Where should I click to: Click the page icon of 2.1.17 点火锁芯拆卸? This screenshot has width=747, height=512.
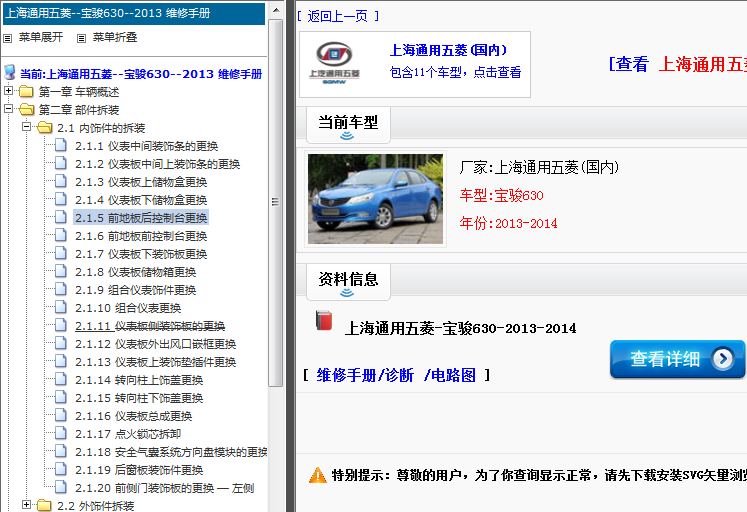click(61, 433)
